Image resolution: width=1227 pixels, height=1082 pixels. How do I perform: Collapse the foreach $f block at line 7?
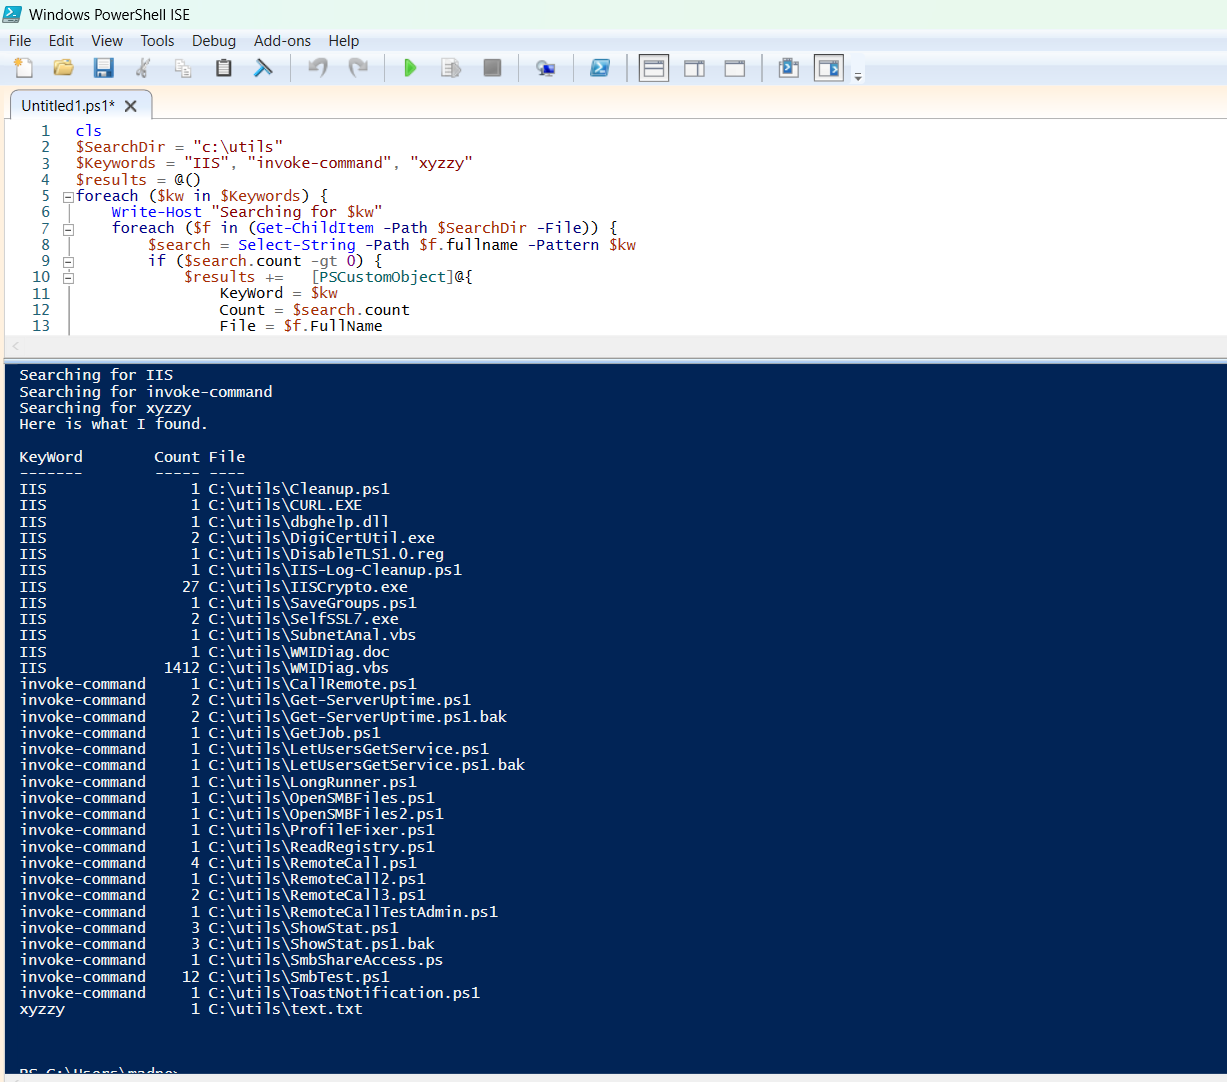pyautogui.click(x=68, y=229)
